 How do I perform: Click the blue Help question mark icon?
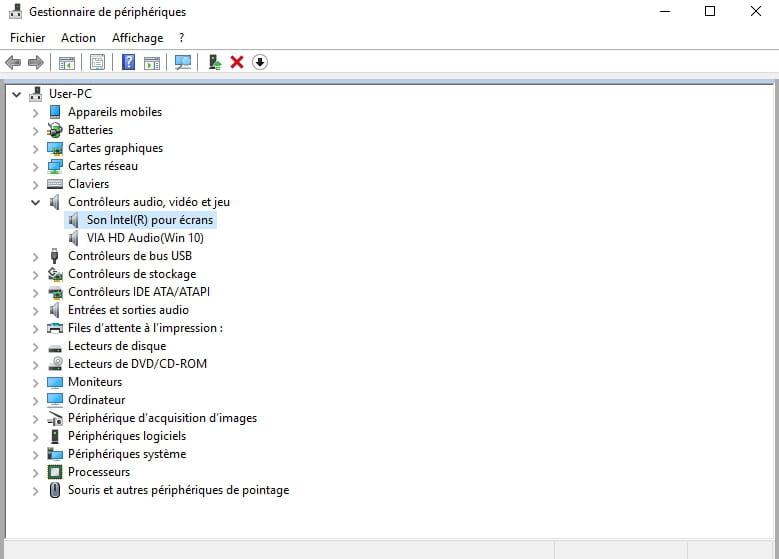pyautogui.click(x=129, y=62)
